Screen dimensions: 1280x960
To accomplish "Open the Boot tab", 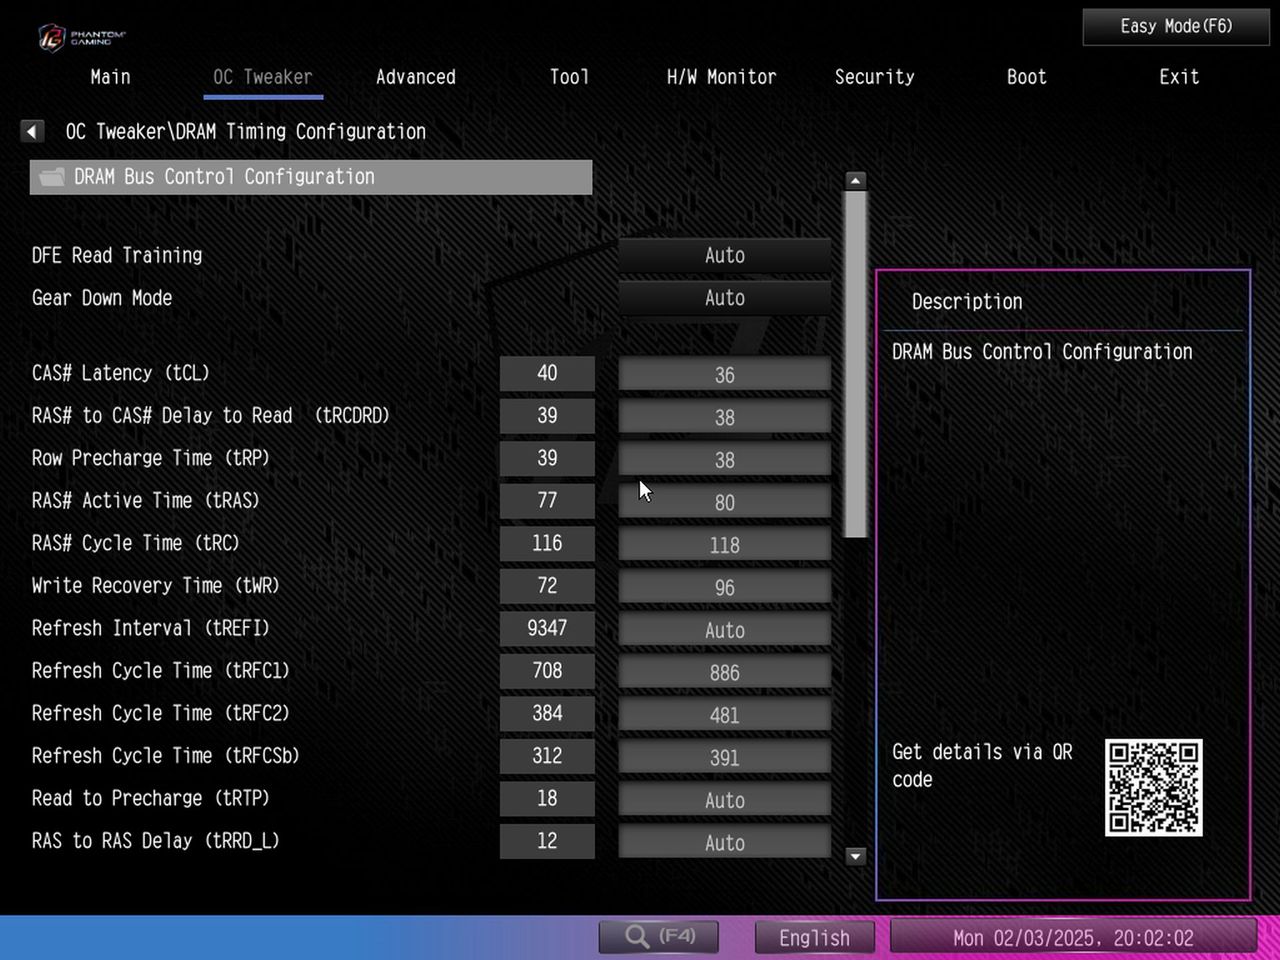I will (x=1027, y=77).
